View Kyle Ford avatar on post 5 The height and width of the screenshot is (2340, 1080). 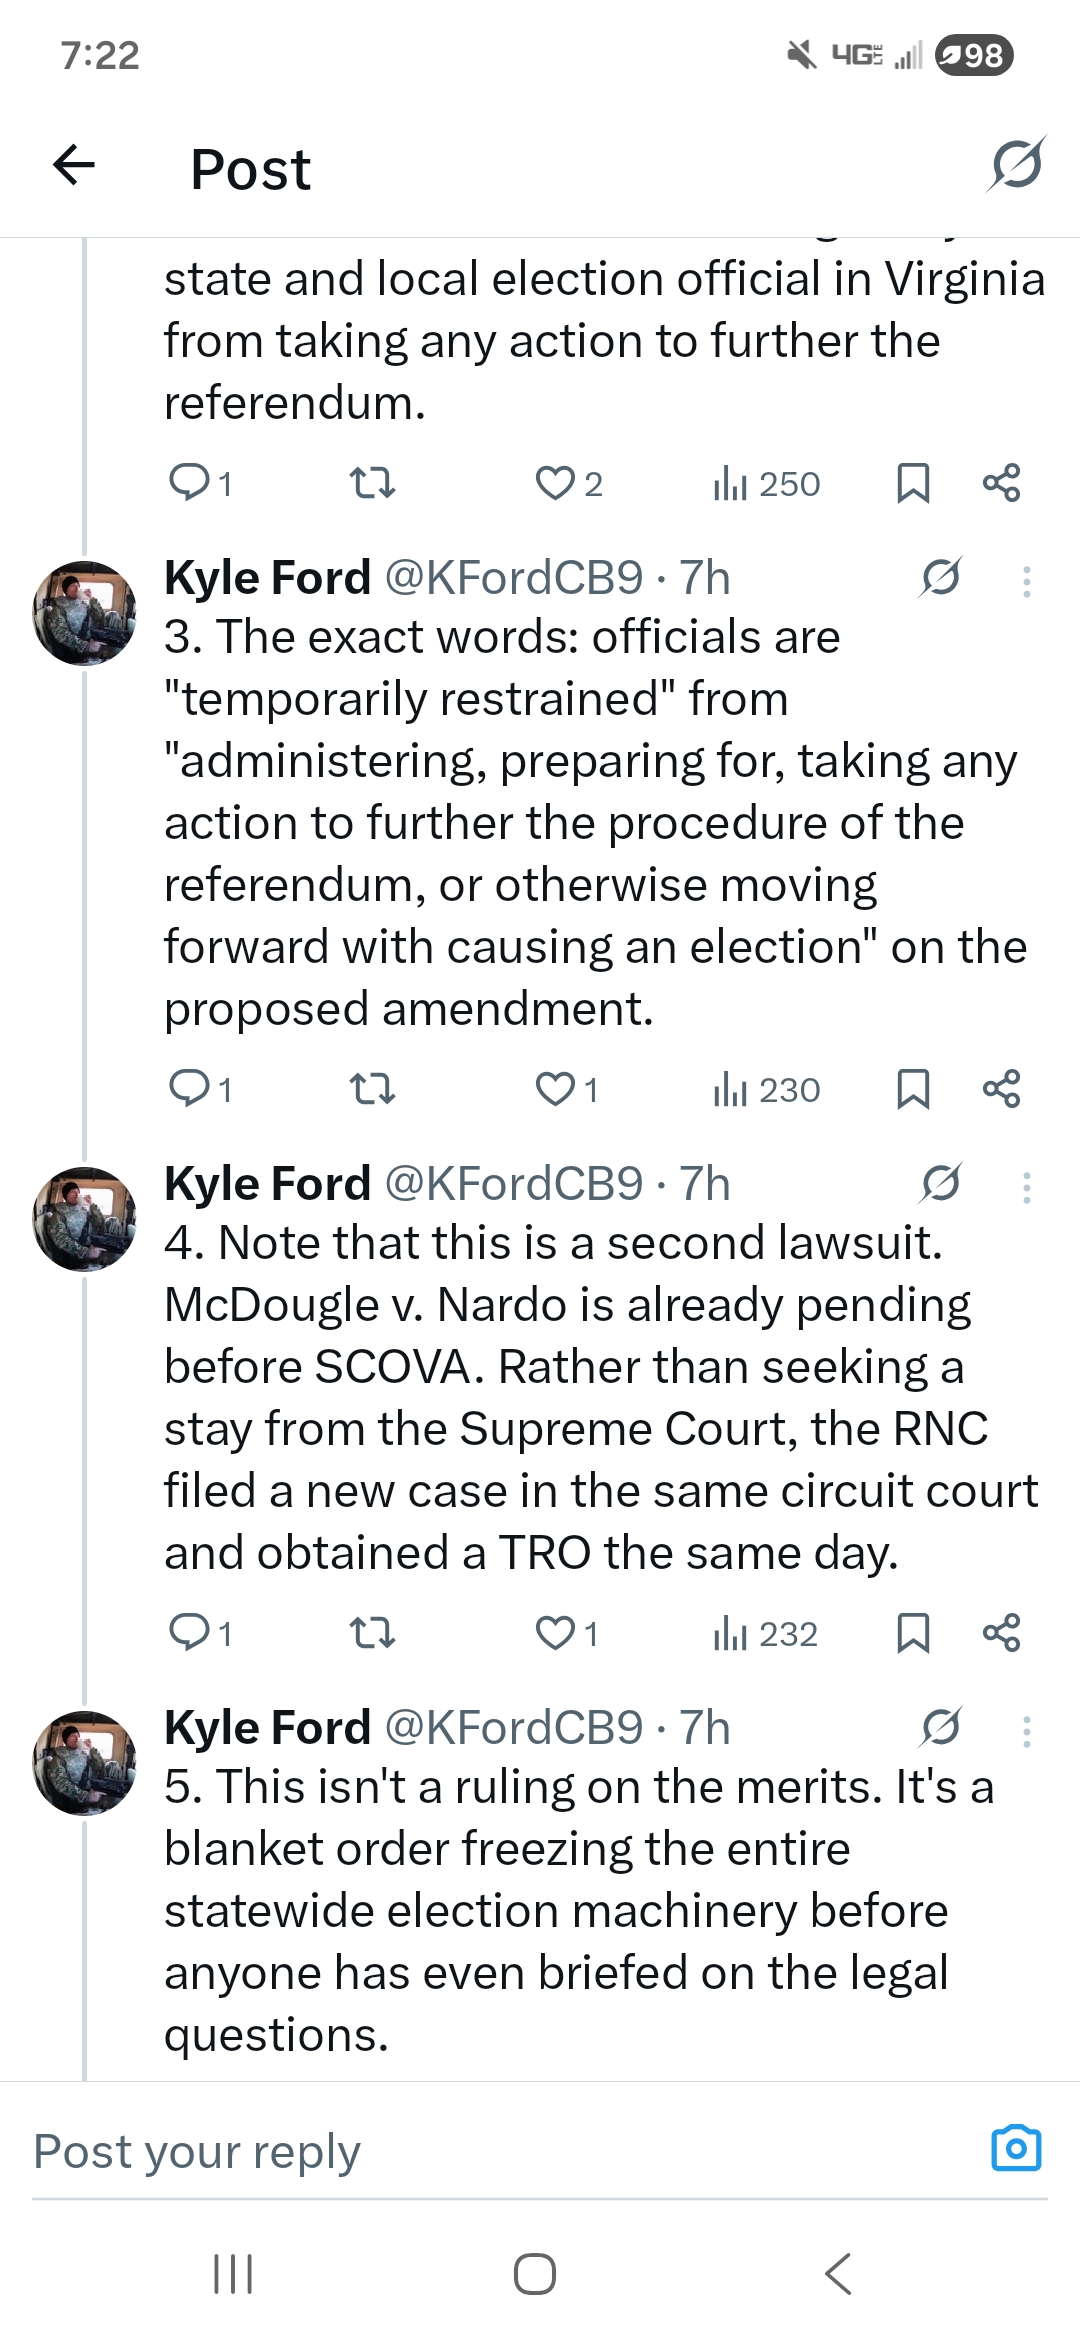[85, 1762]
